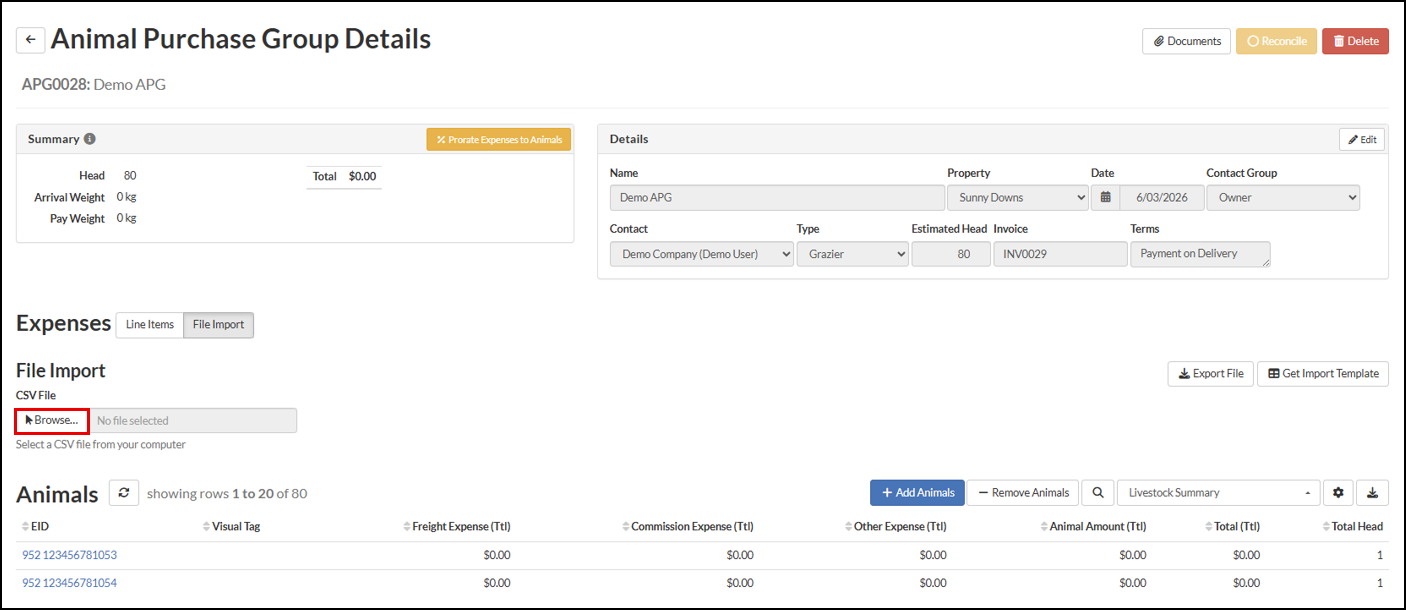Click the search magnifier icon in Animals
This screenshot has width=1406, height=610.
[1097, 492]
